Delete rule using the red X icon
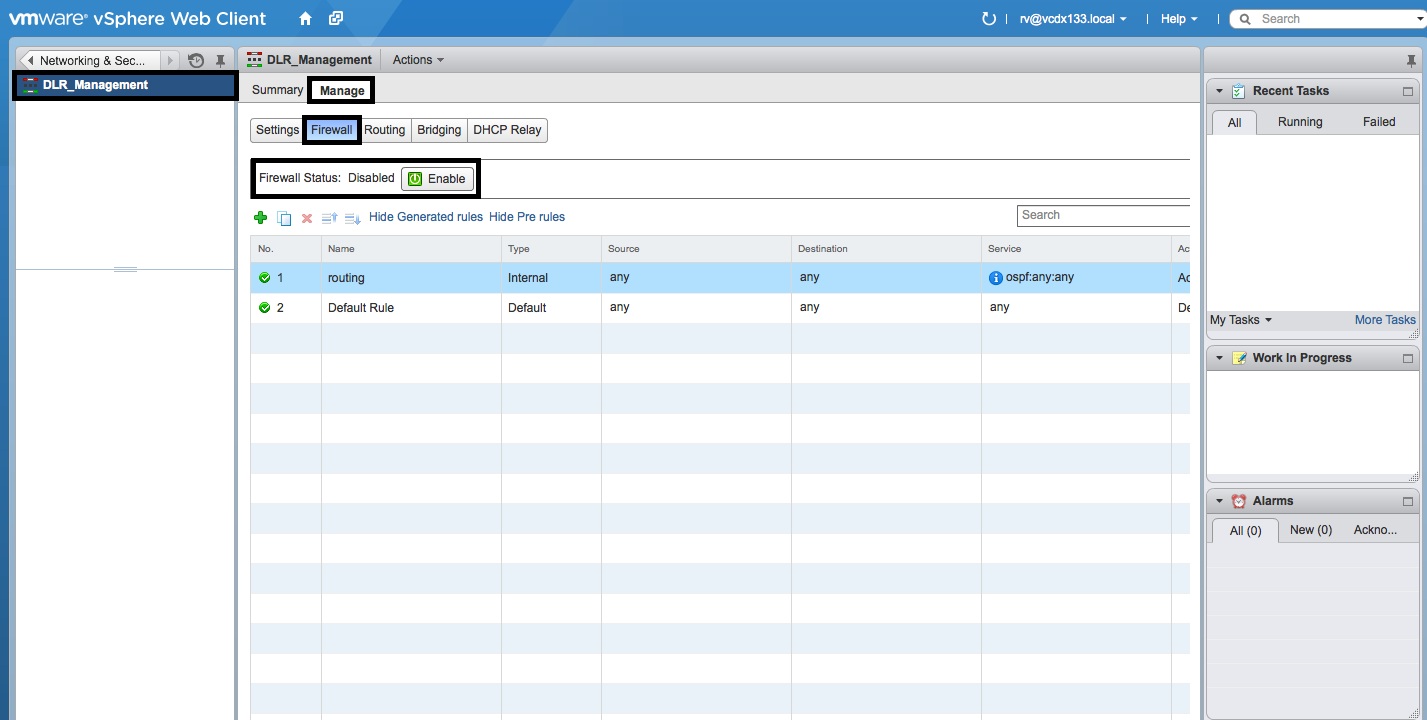This screenshot has width=1427, height=720. (307, 218)
